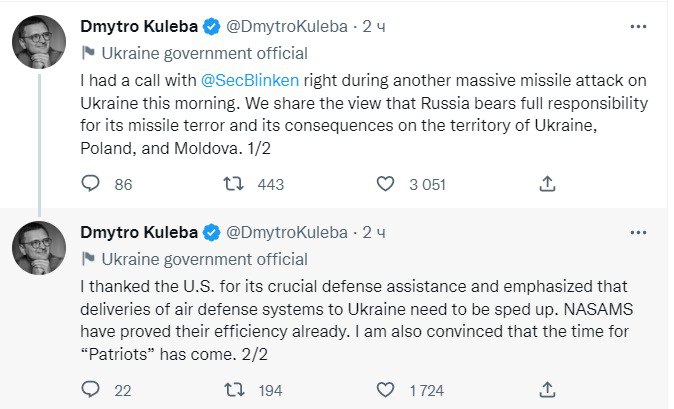Reply to the first tweet about the Blinken call

click(x=91, y=184)
